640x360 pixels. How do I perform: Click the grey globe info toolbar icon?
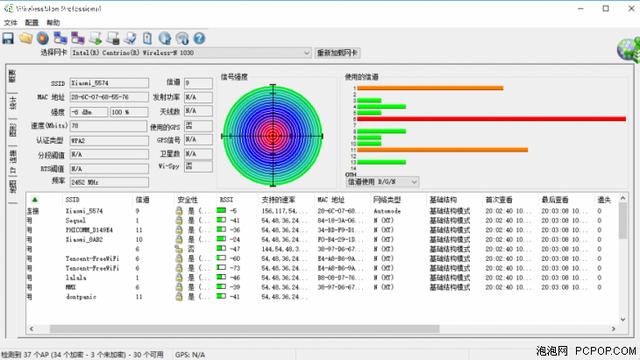click(x=182, y=38)
